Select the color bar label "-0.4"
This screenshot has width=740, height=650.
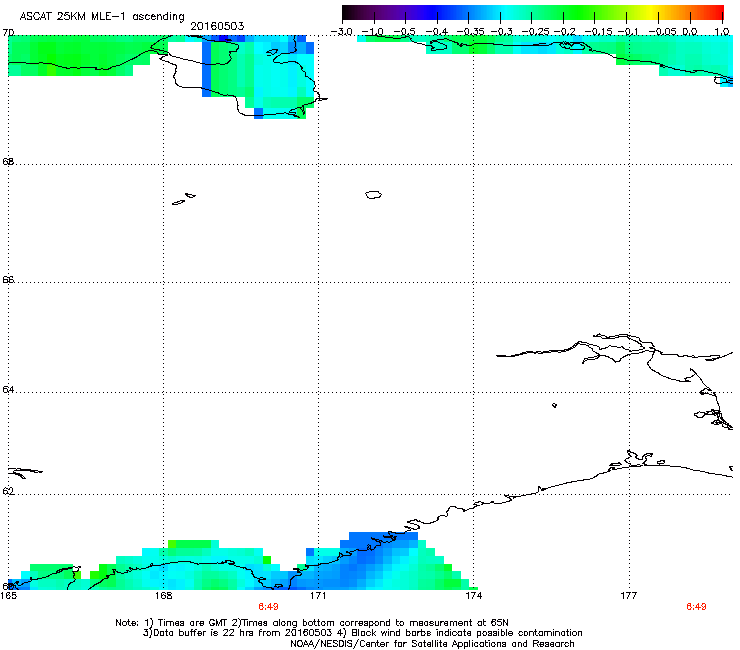437,32
